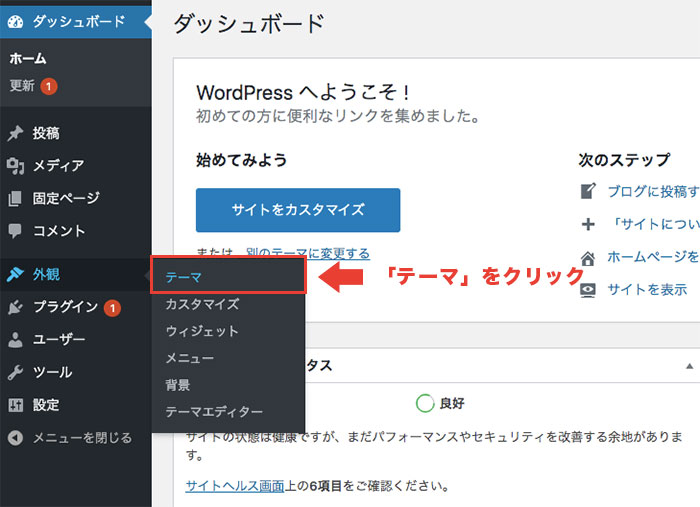Open ダッシュボード in the sidebar

coord(76,21)
